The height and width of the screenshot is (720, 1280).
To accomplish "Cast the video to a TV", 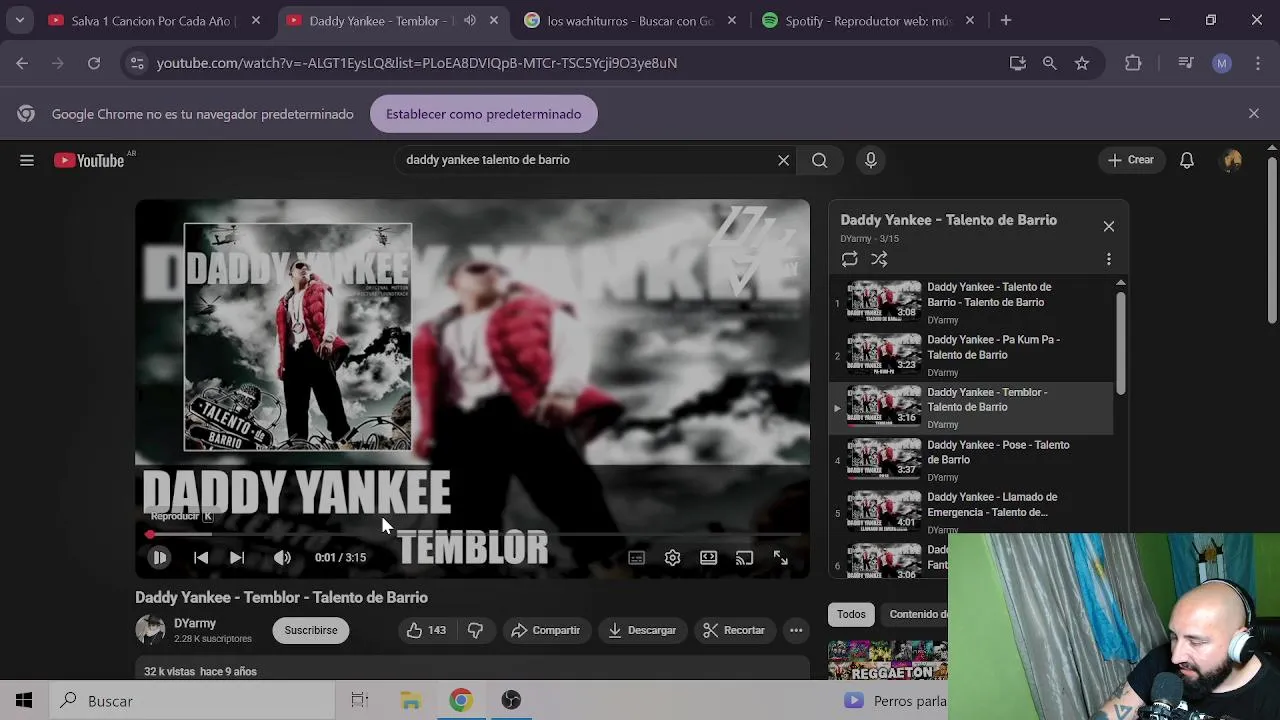I will click(x=744, y=558).
